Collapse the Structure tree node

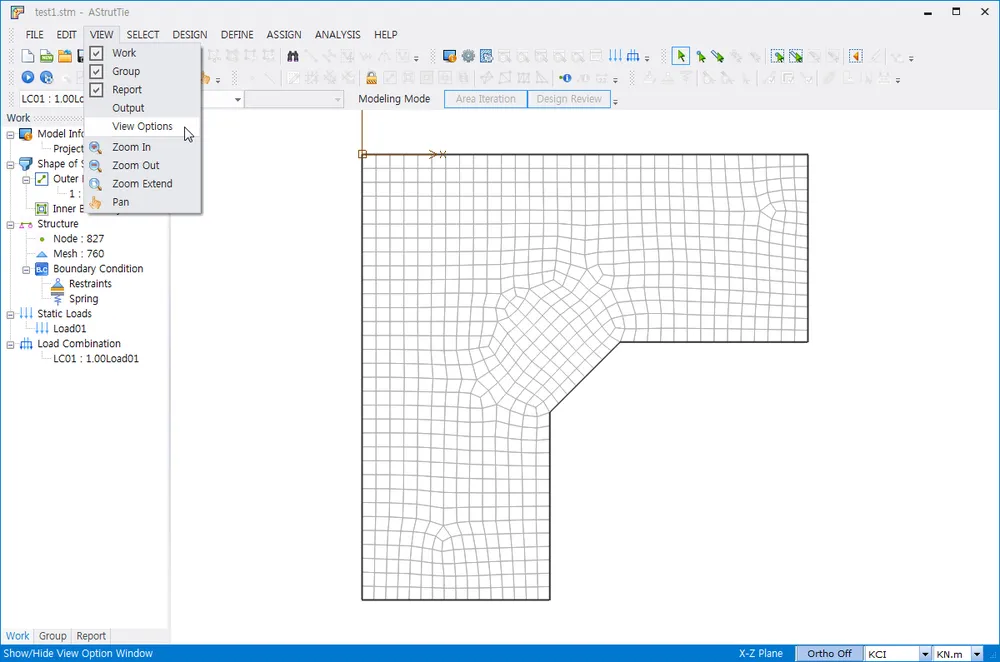10,224
